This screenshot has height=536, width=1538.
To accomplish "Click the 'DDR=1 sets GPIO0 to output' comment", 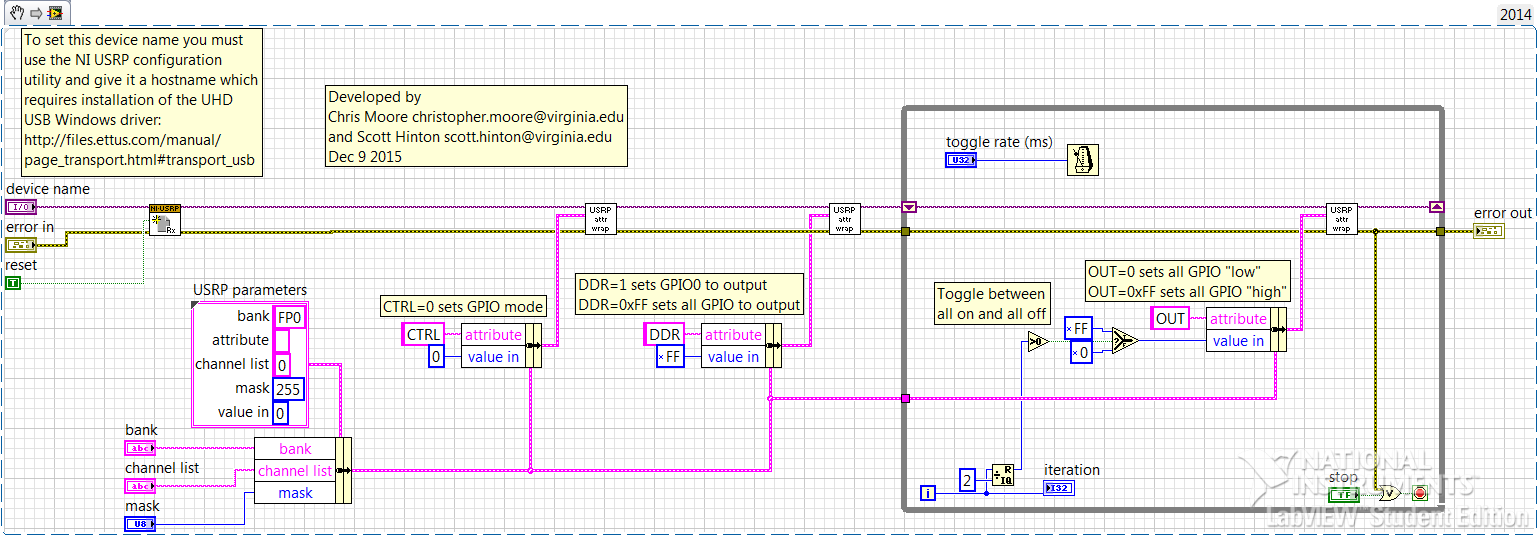I will point(690,294).
